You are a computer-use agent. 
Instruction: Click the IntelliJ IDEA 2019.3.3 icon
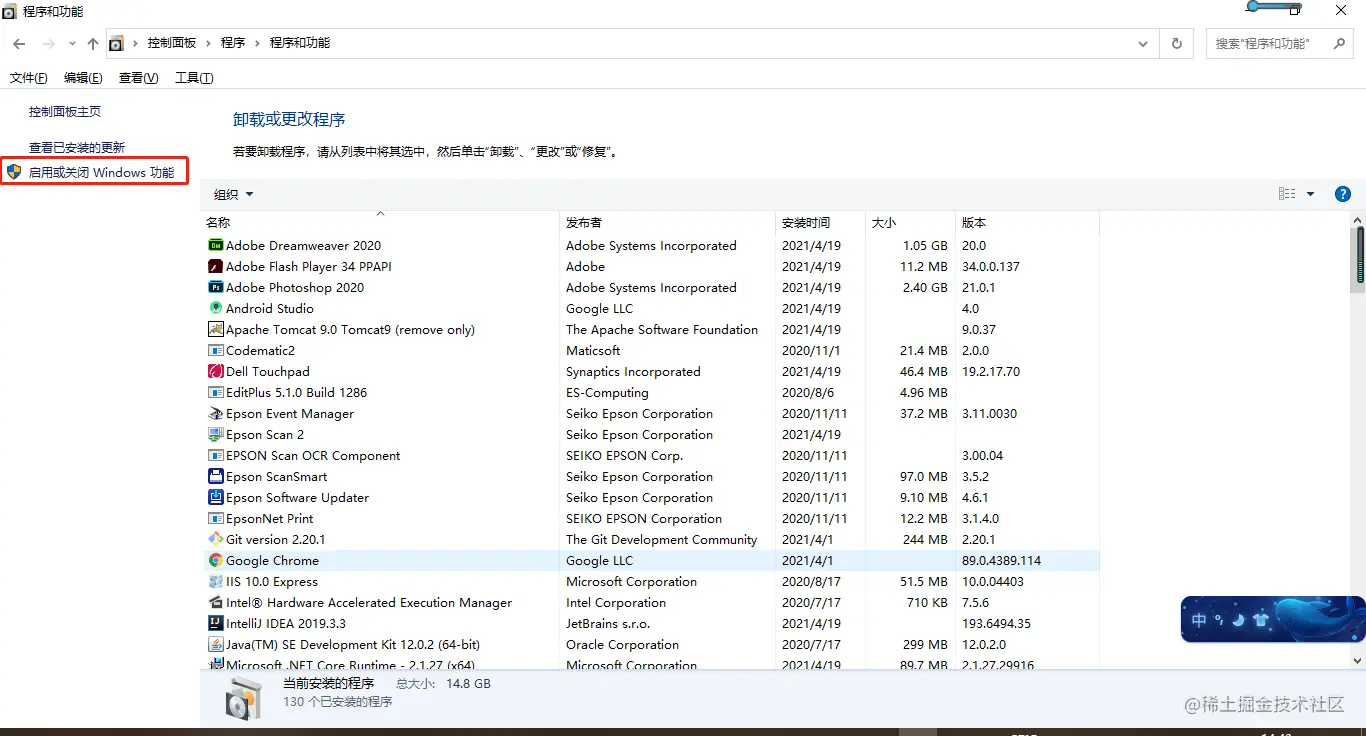[x=215, y=623]
